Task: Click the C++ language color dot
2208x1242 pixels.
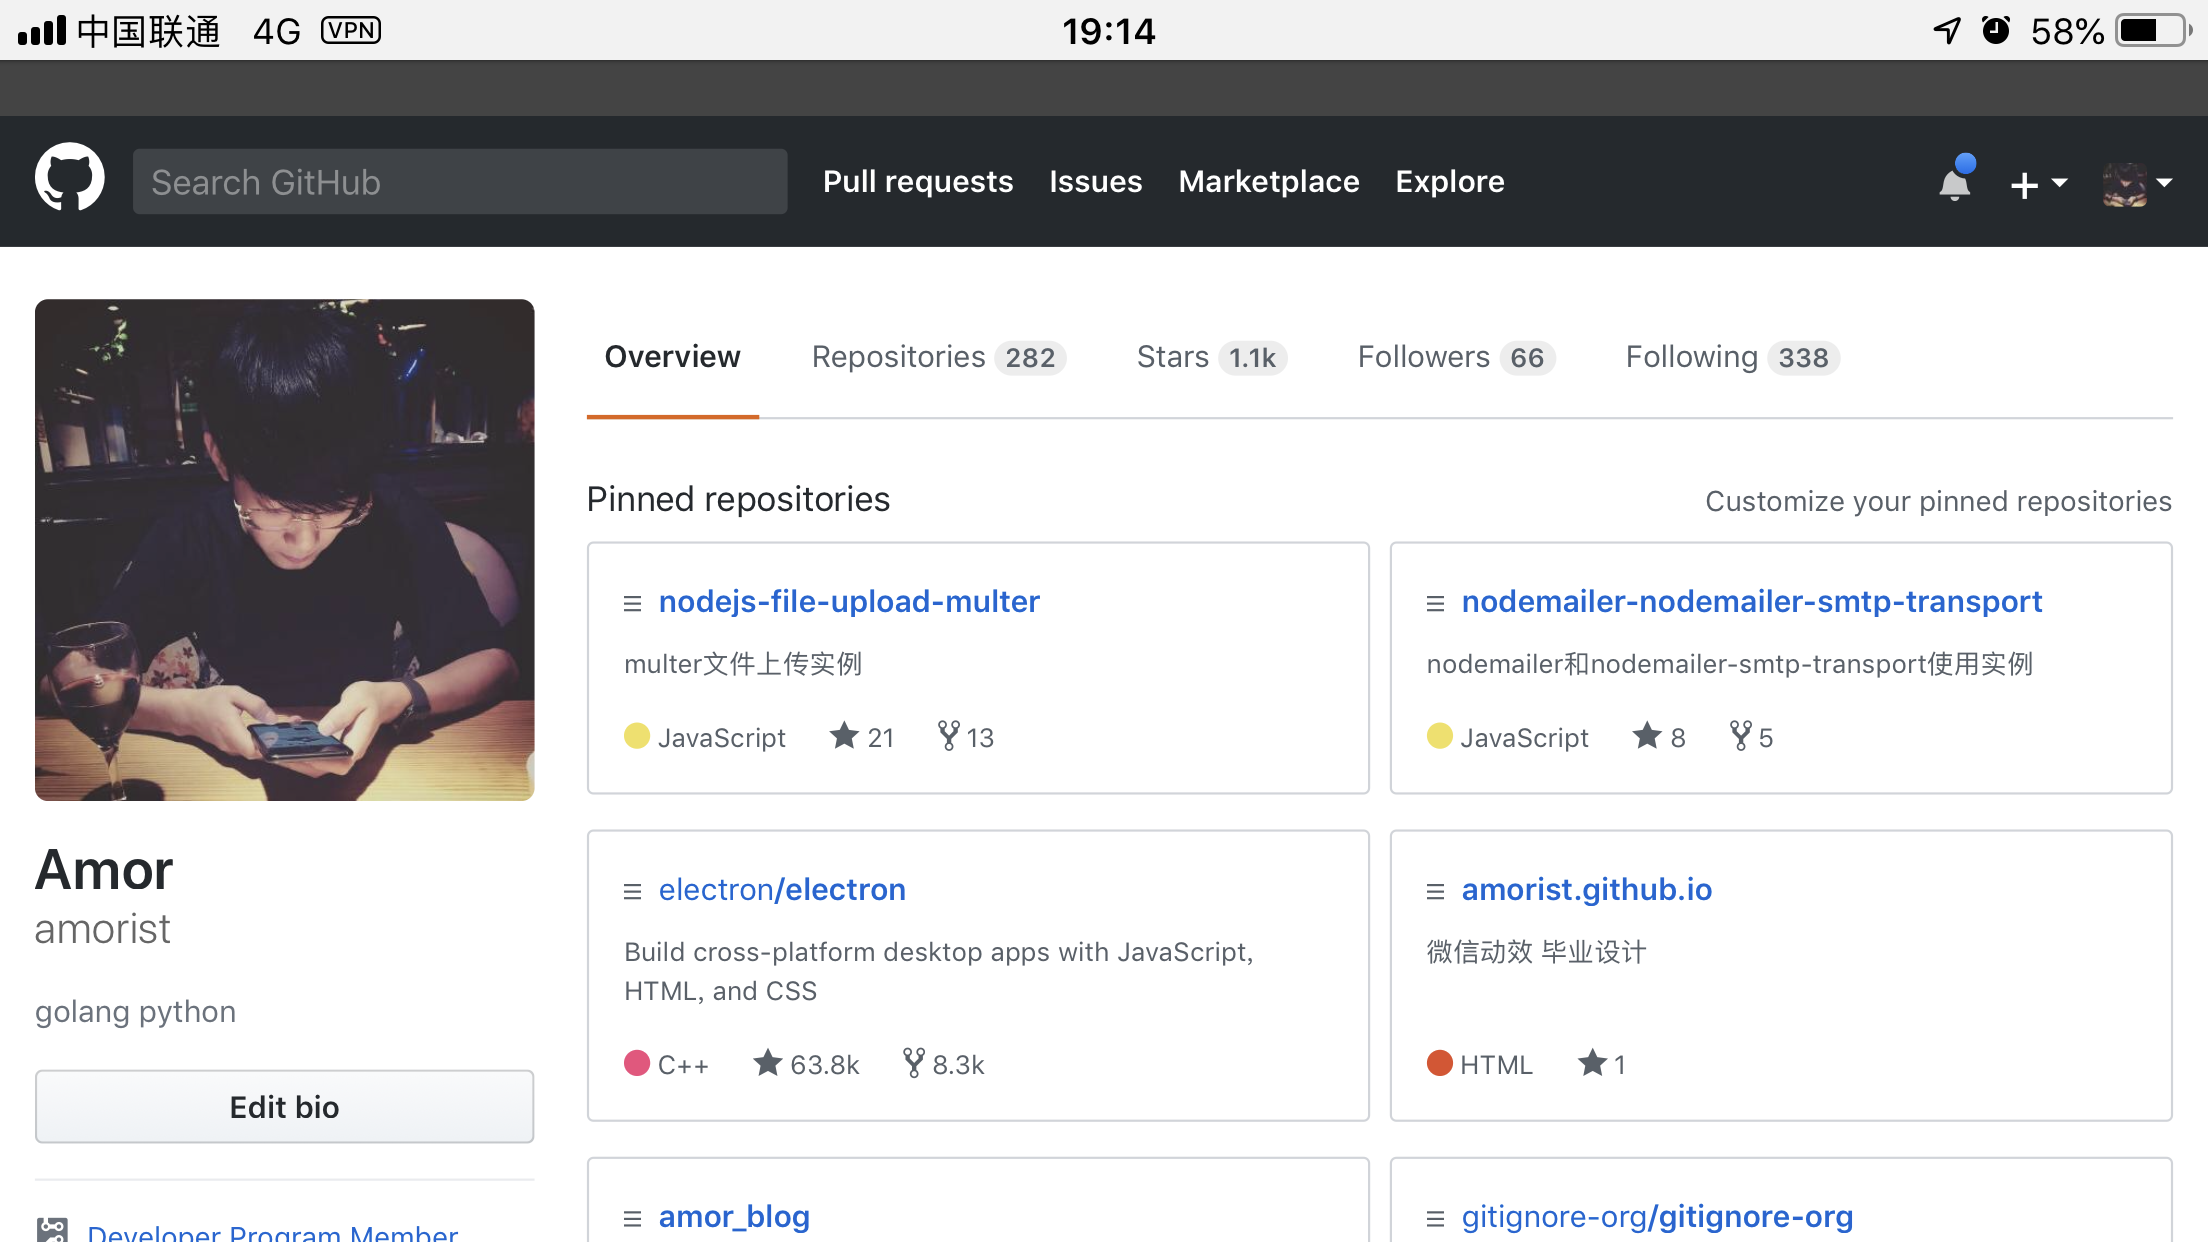Action: point(637,1063)
